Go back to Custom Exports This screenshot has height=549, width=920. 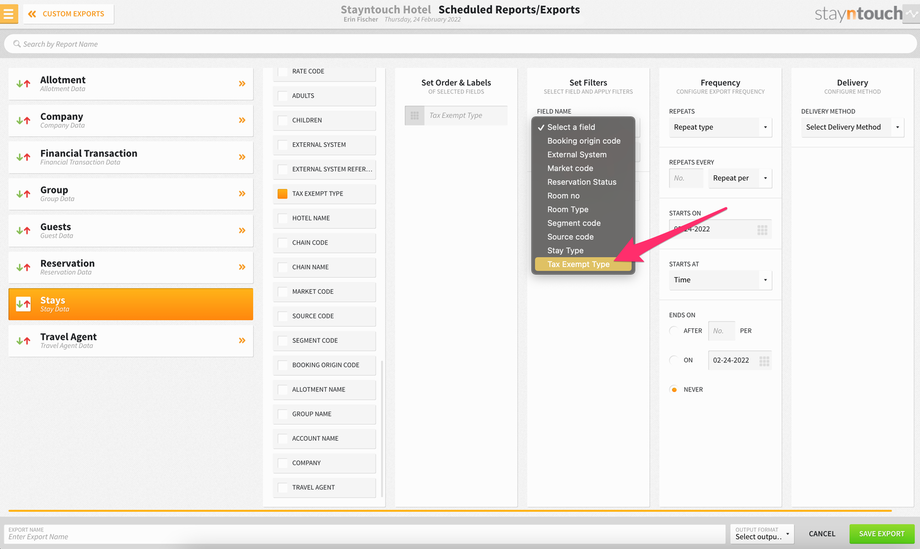coord(67,13)
